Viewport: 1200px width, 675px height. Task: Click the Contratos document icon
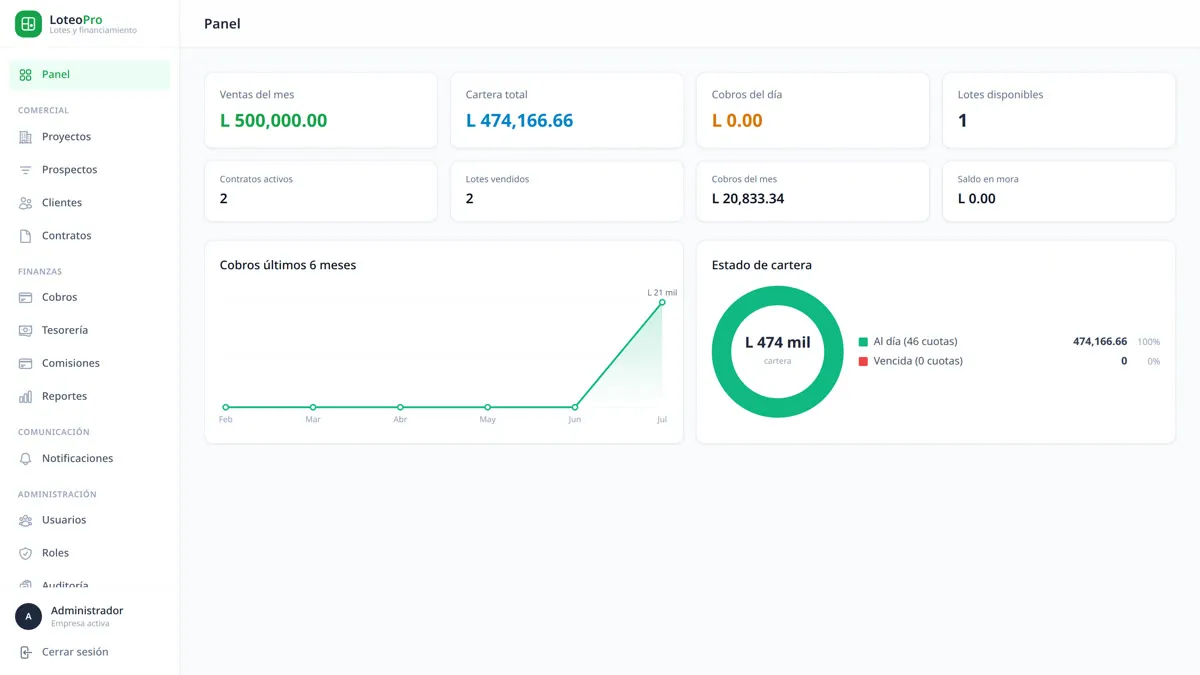[26, 236]
